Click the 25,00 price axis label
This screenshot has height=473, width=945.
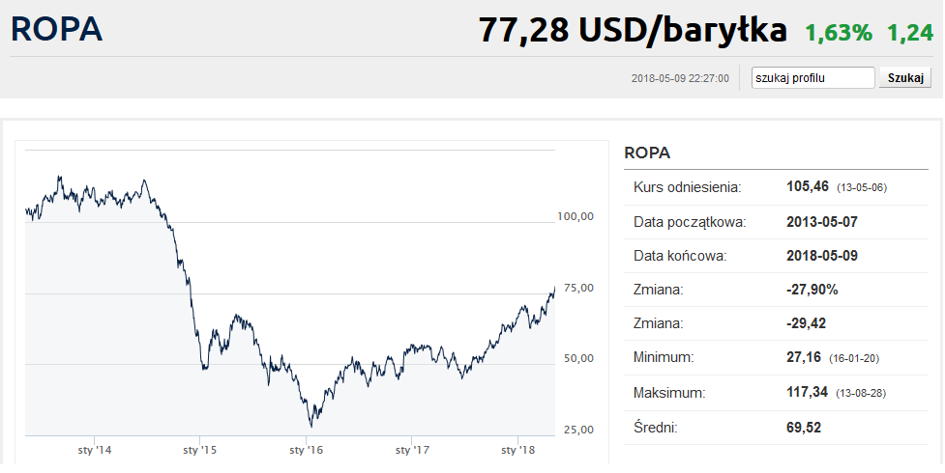click(x=578, y=430)
